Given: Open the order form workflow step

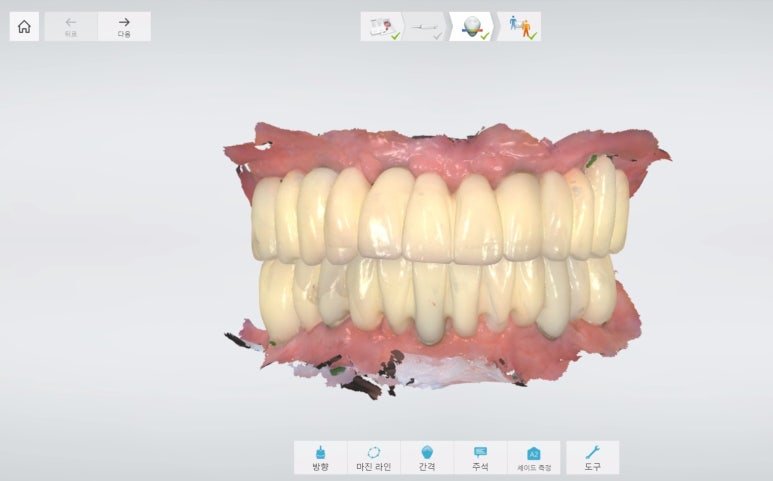Looking at the screenshot, I should (382, 27).
